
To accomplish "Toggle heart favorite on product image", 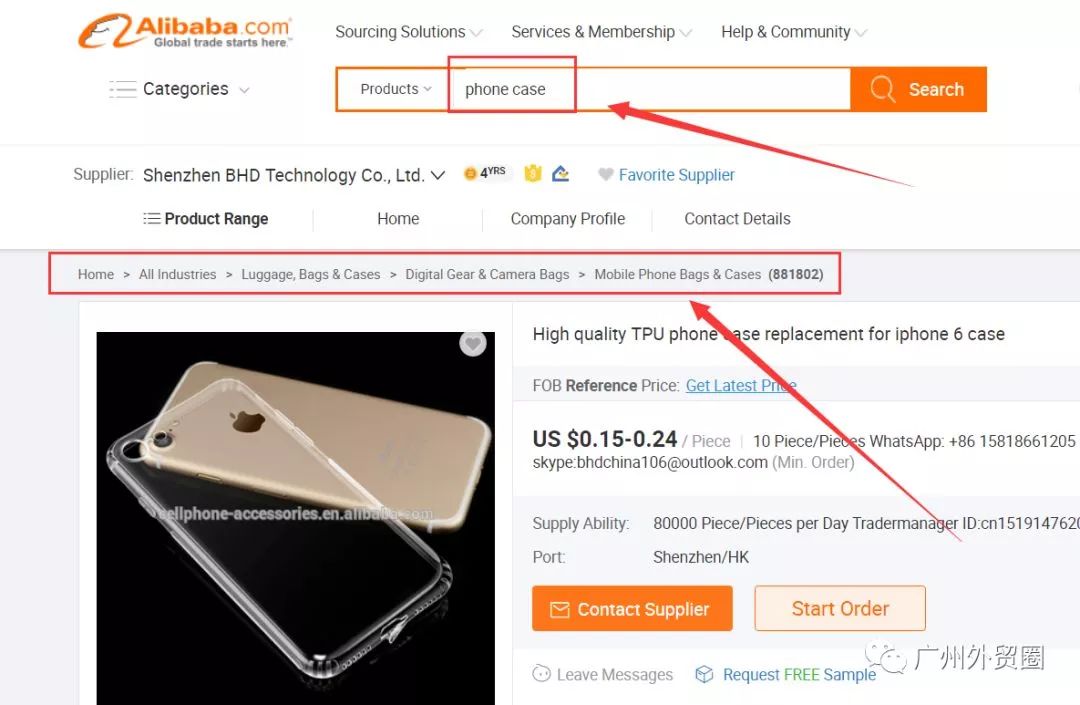I will [x=472, y=344].
